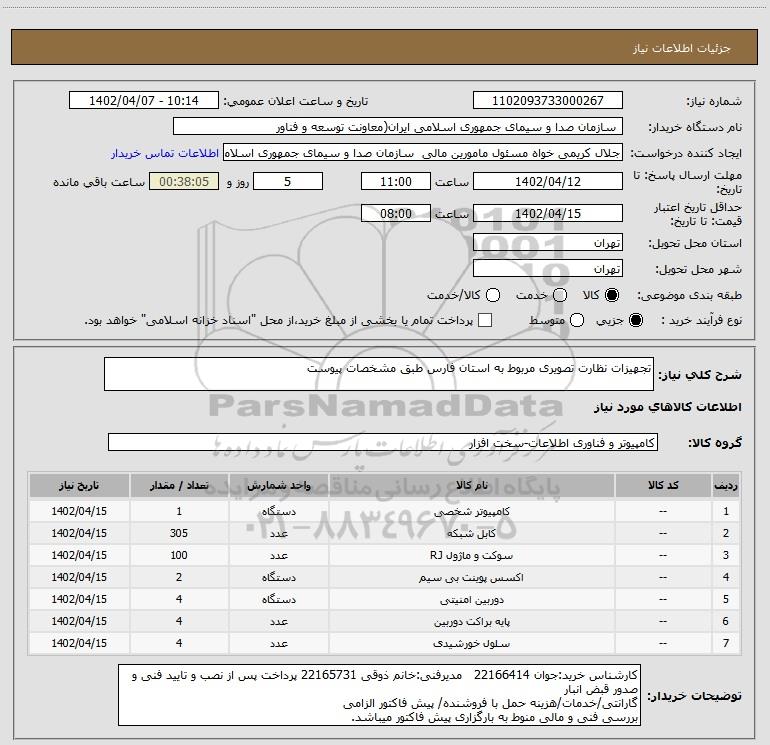The width and height of the screenshot is (770, 745).
Task: Click the goods group field کامپیوتر و فناوری اطلاعات
Action: coord(383,442)
